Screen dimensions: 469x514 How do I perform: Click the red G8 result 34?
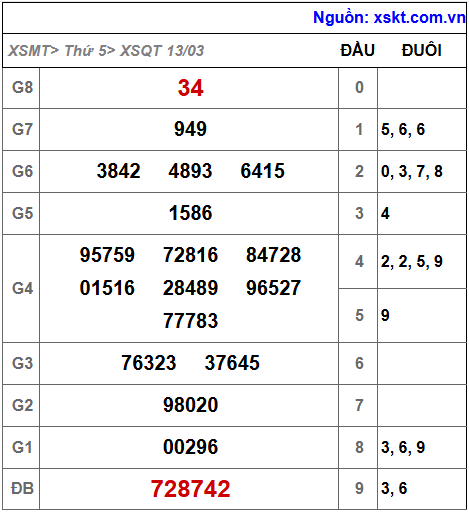click(x=190, y=88)
